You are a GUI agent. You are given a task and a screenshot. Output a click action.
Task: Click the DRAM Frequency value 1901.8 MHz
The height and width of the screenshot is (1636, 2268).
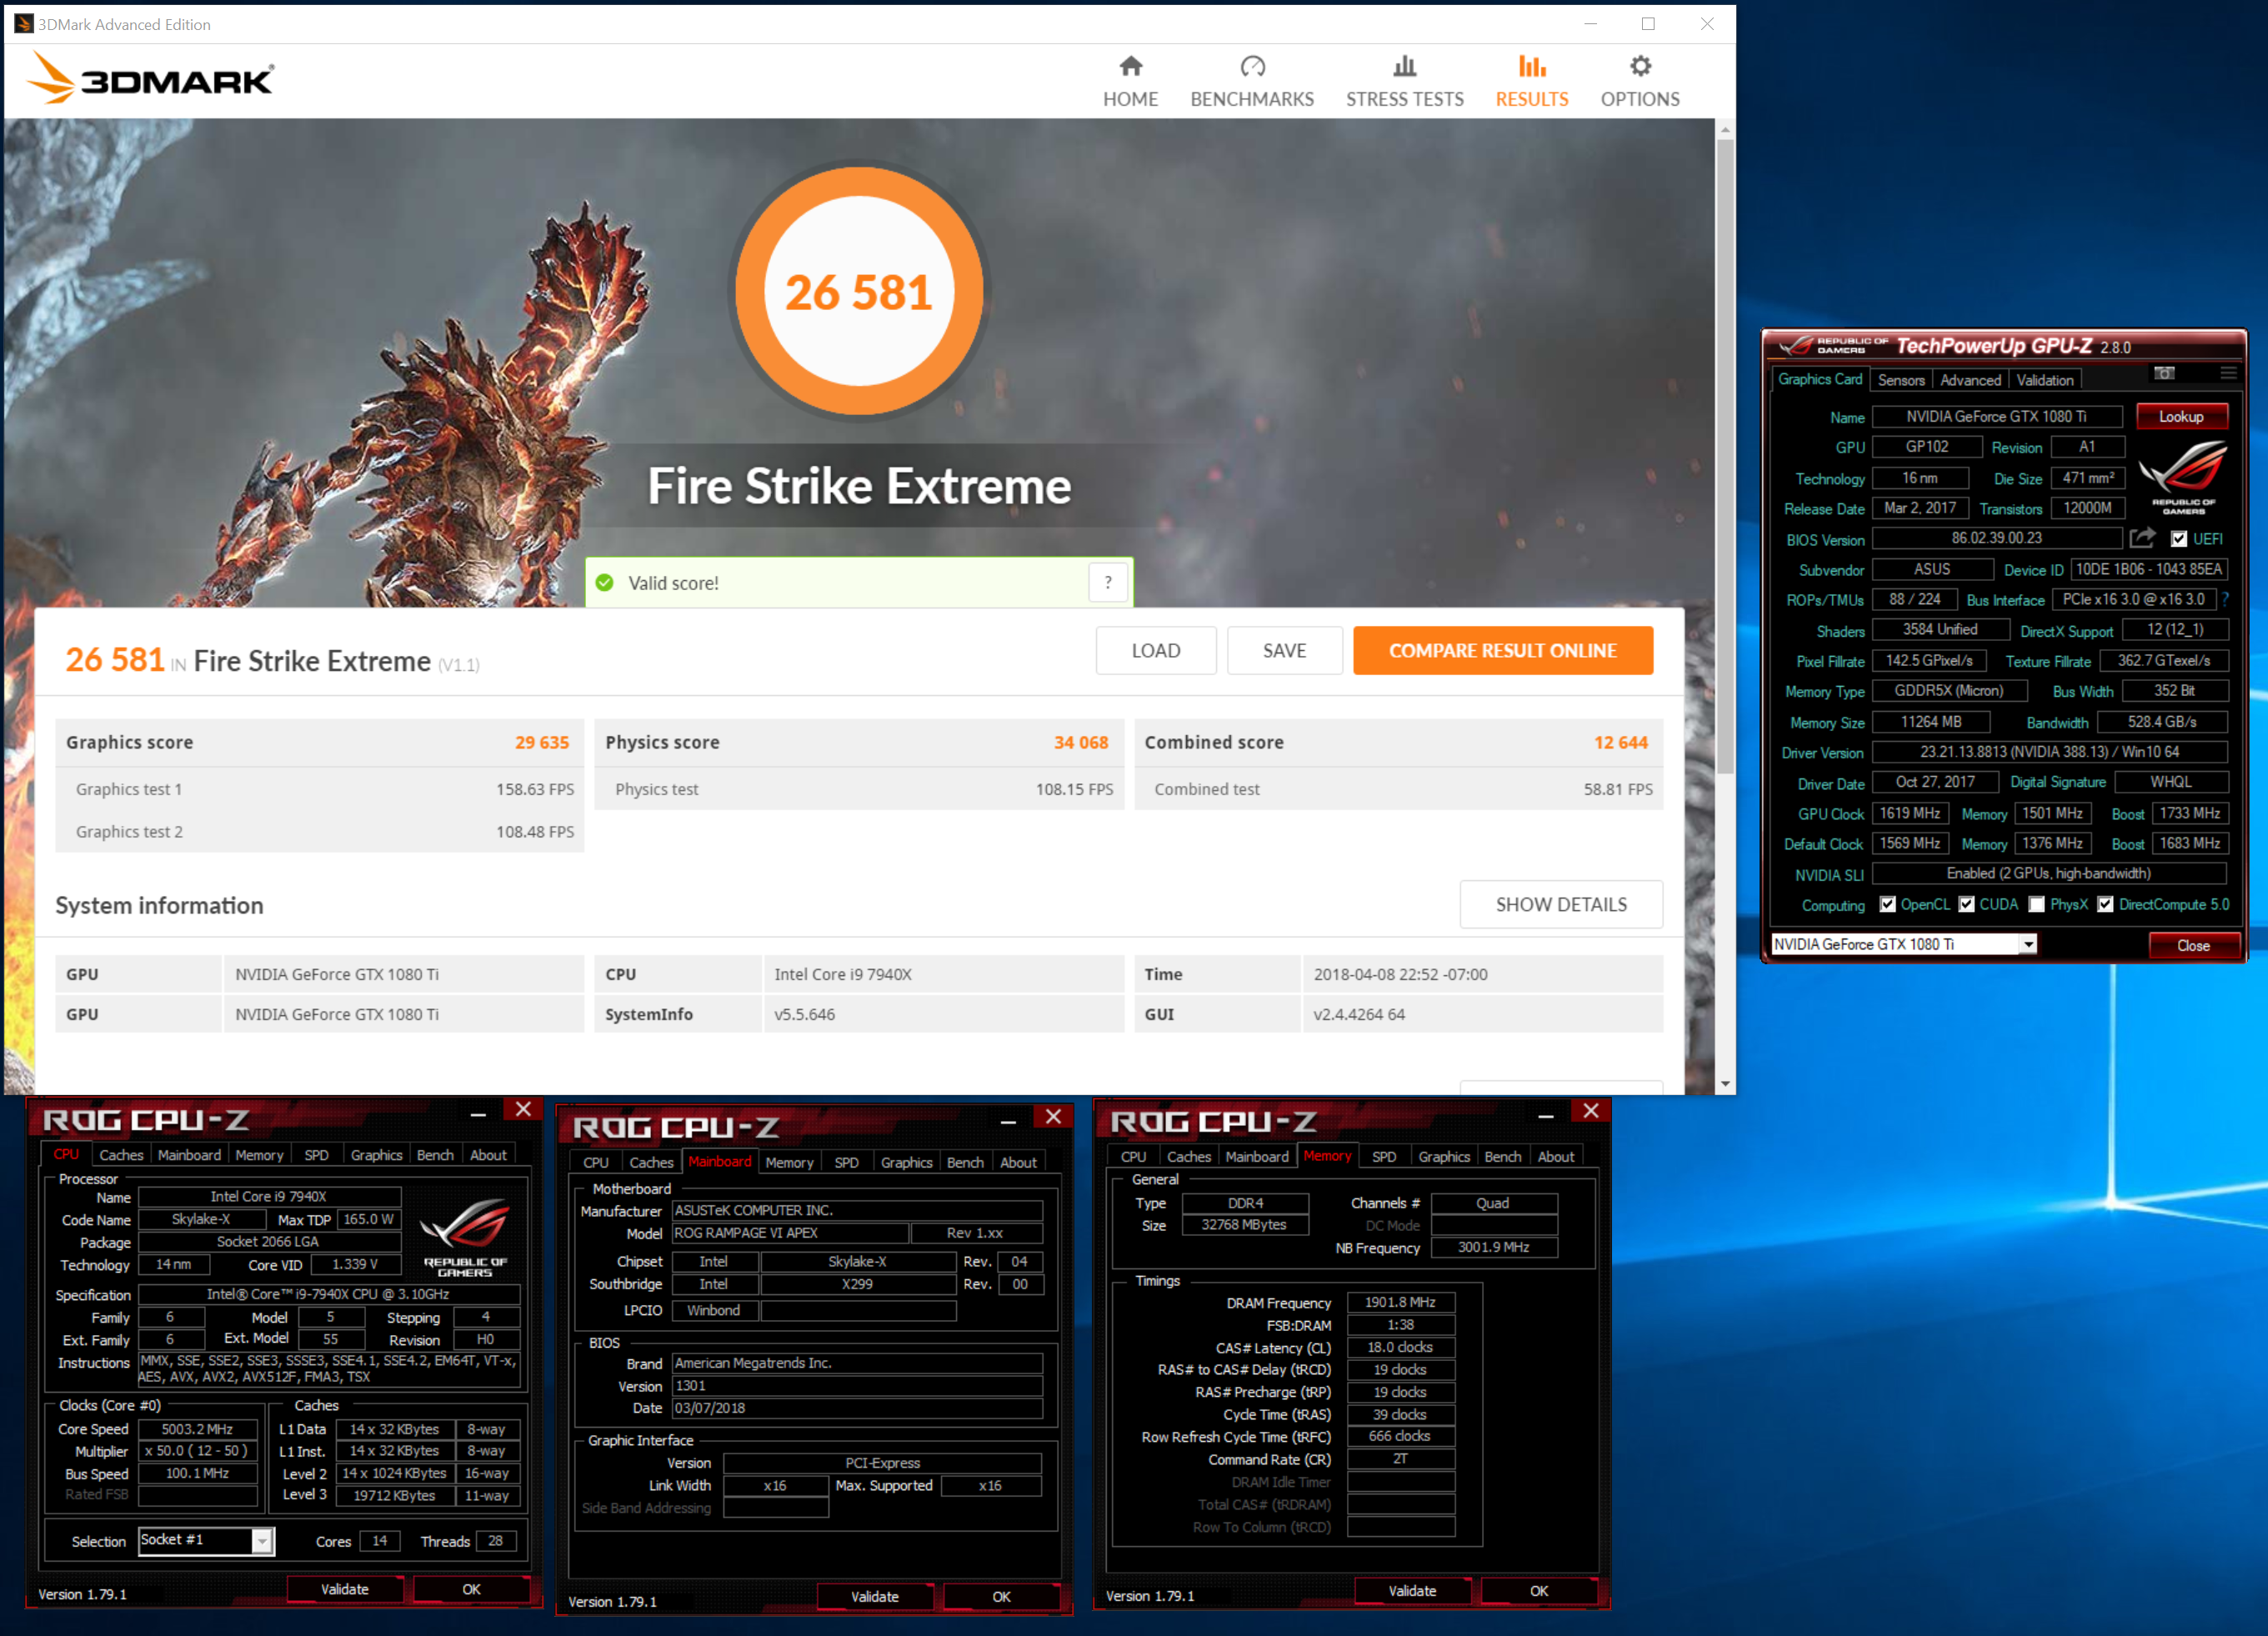click(x=1400, y=1302)
